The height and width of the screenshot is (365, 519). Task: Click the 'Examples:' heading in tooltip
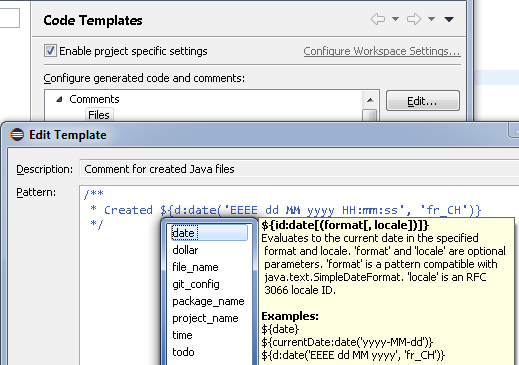[290, 316]
